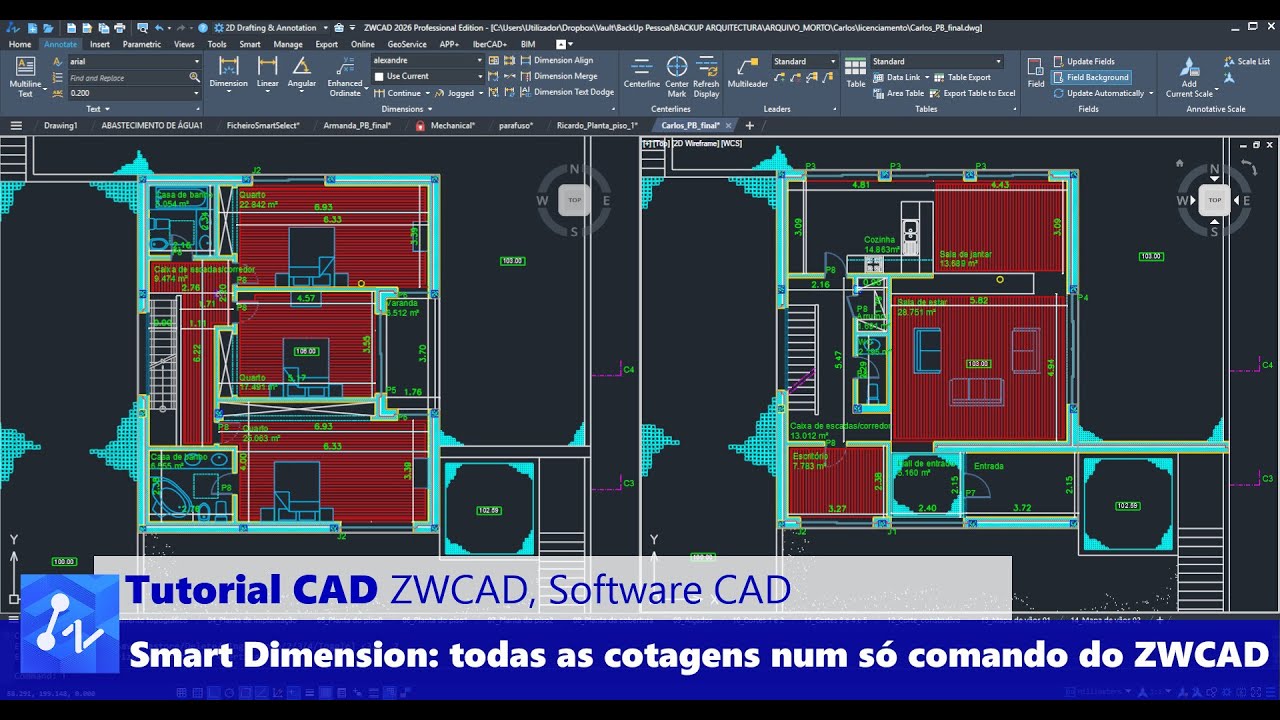Click the Undo arrow in quick access toolbar
The height and width of the screenshot is (720, 1280).
click(160, 27)
